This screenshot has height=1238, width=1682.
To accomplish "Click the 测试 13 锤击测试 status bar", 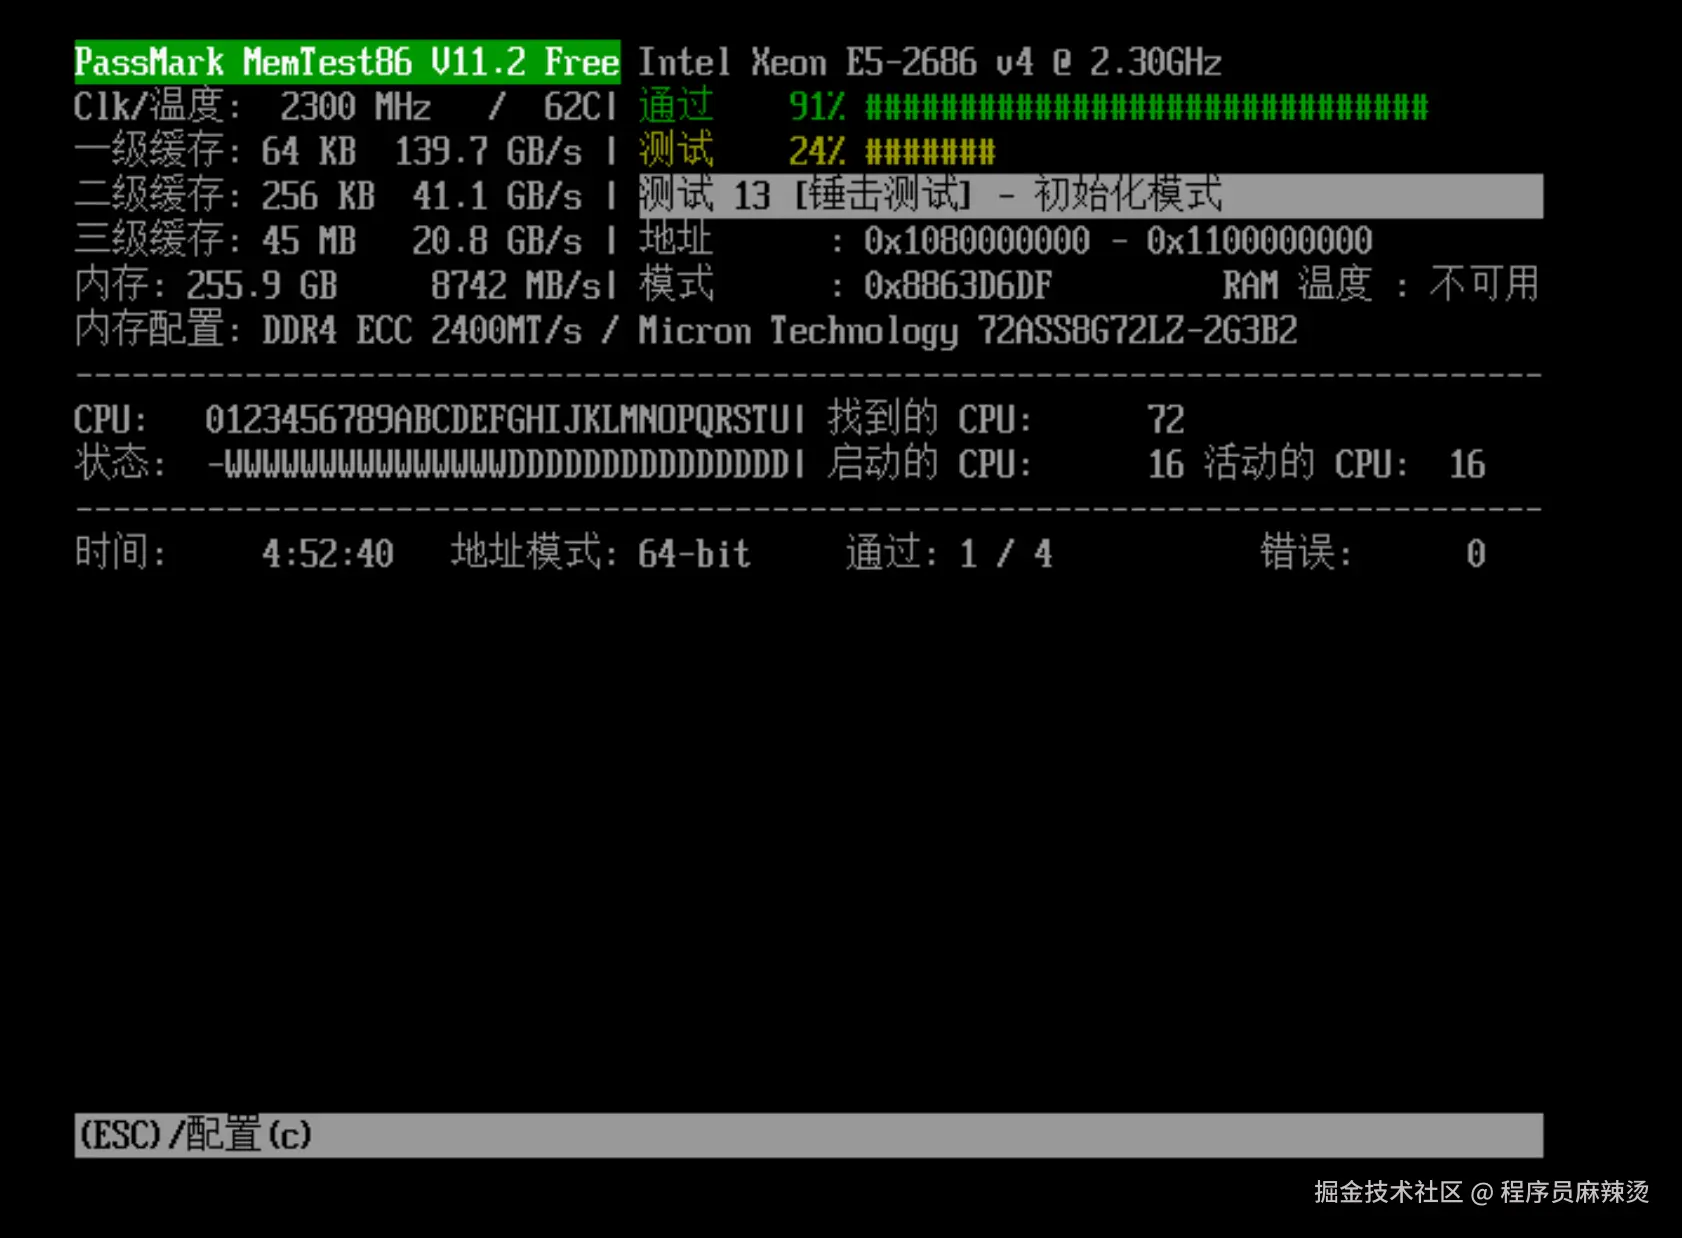I will coord(1091,195).
